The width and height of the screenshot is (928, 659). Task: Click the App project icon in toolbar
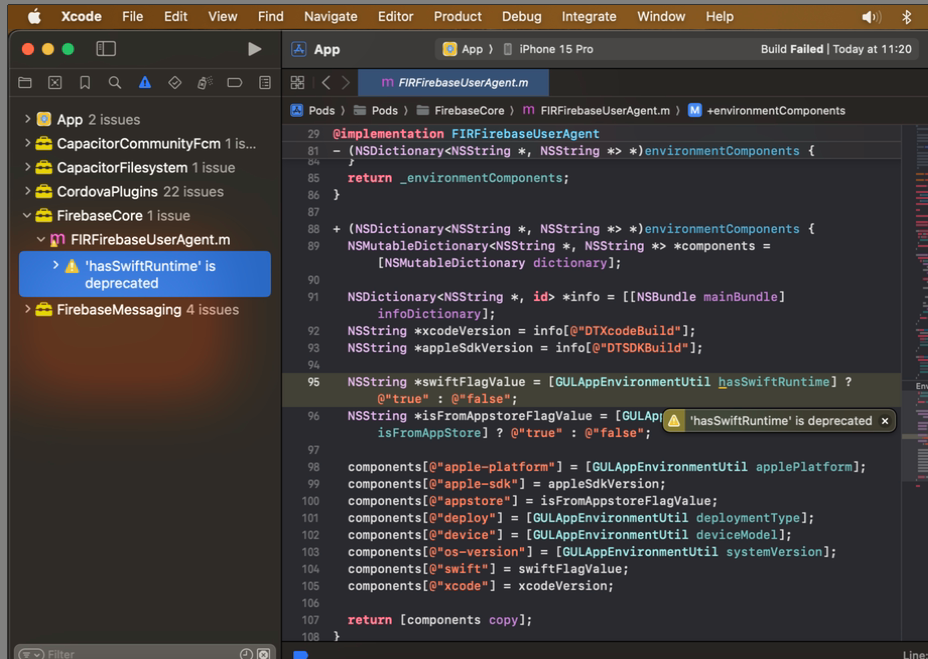[299, 49]
